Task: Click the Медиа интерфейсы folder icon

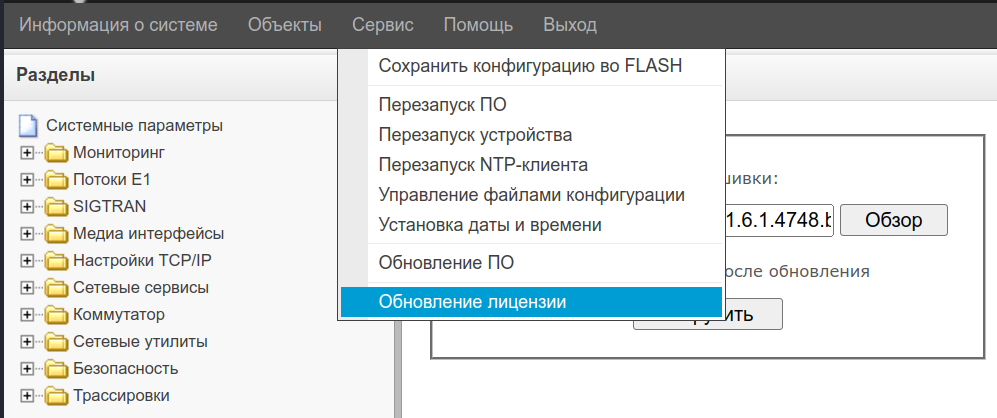Action: [x=56, y=234]
